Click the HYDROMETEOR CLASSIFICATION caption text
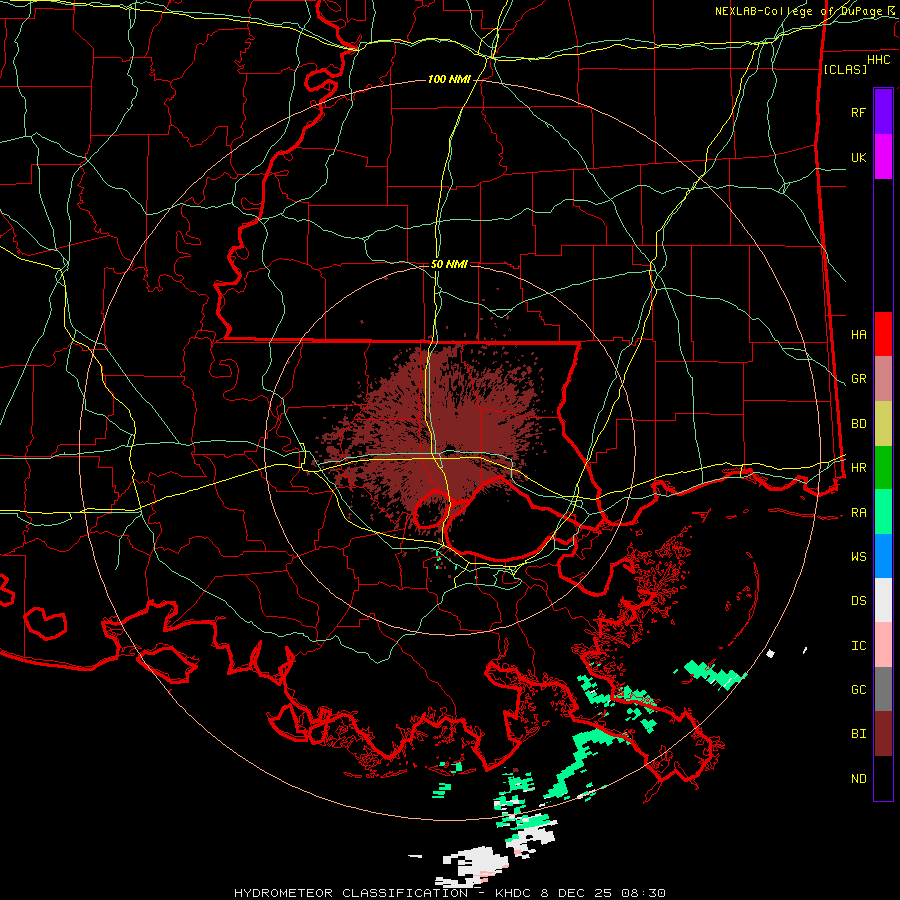The width and height of the screenshot is (900, 900). [x=351, y=893]
